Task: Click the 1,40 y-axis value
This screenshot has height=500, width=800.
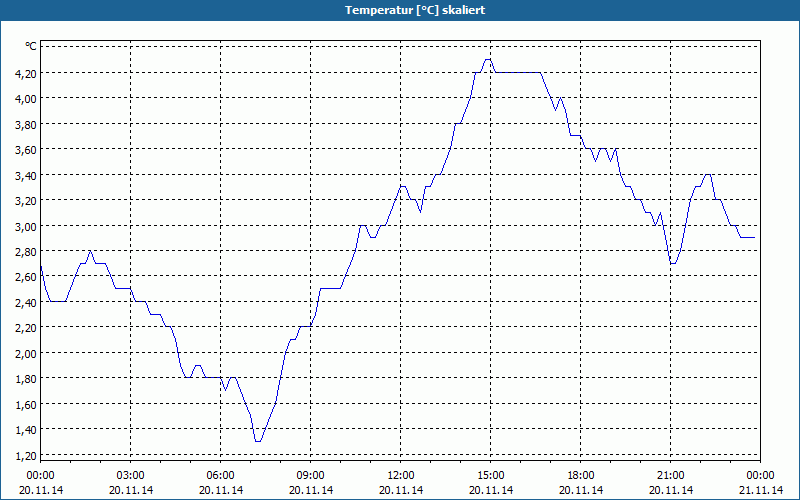Action: pyautogui.click(x=26, y=430)
